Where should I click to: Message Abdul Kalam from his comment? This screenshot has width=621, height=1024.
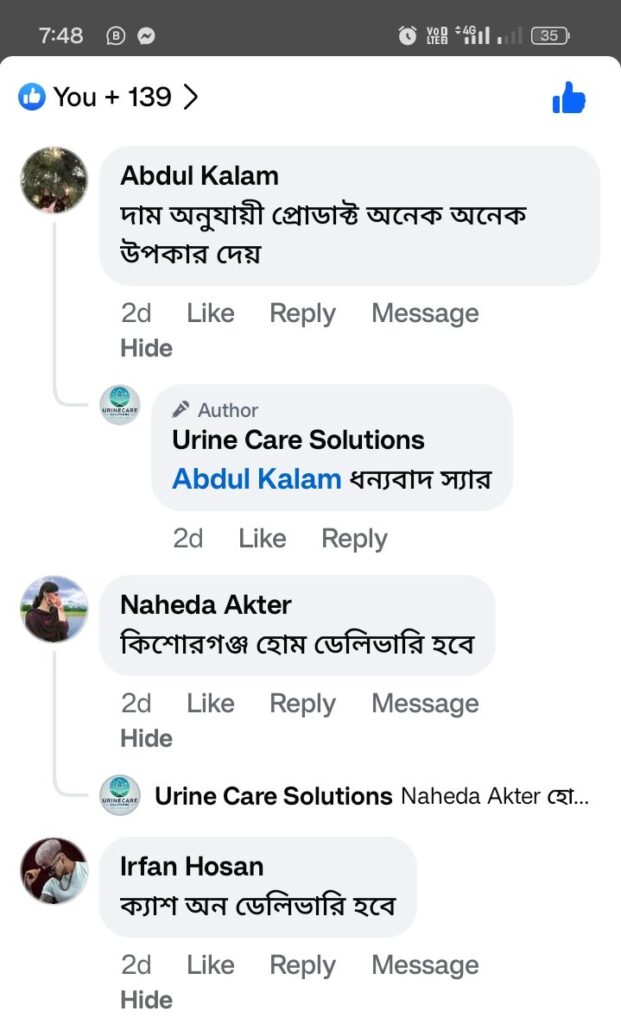[x=425, y=313]
